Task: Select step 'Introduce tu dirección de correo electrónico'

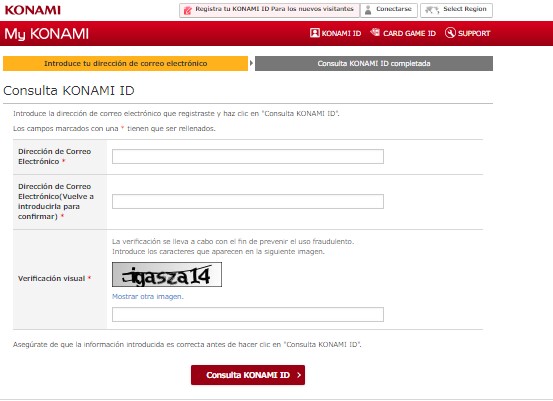Action: click(126, 63)
